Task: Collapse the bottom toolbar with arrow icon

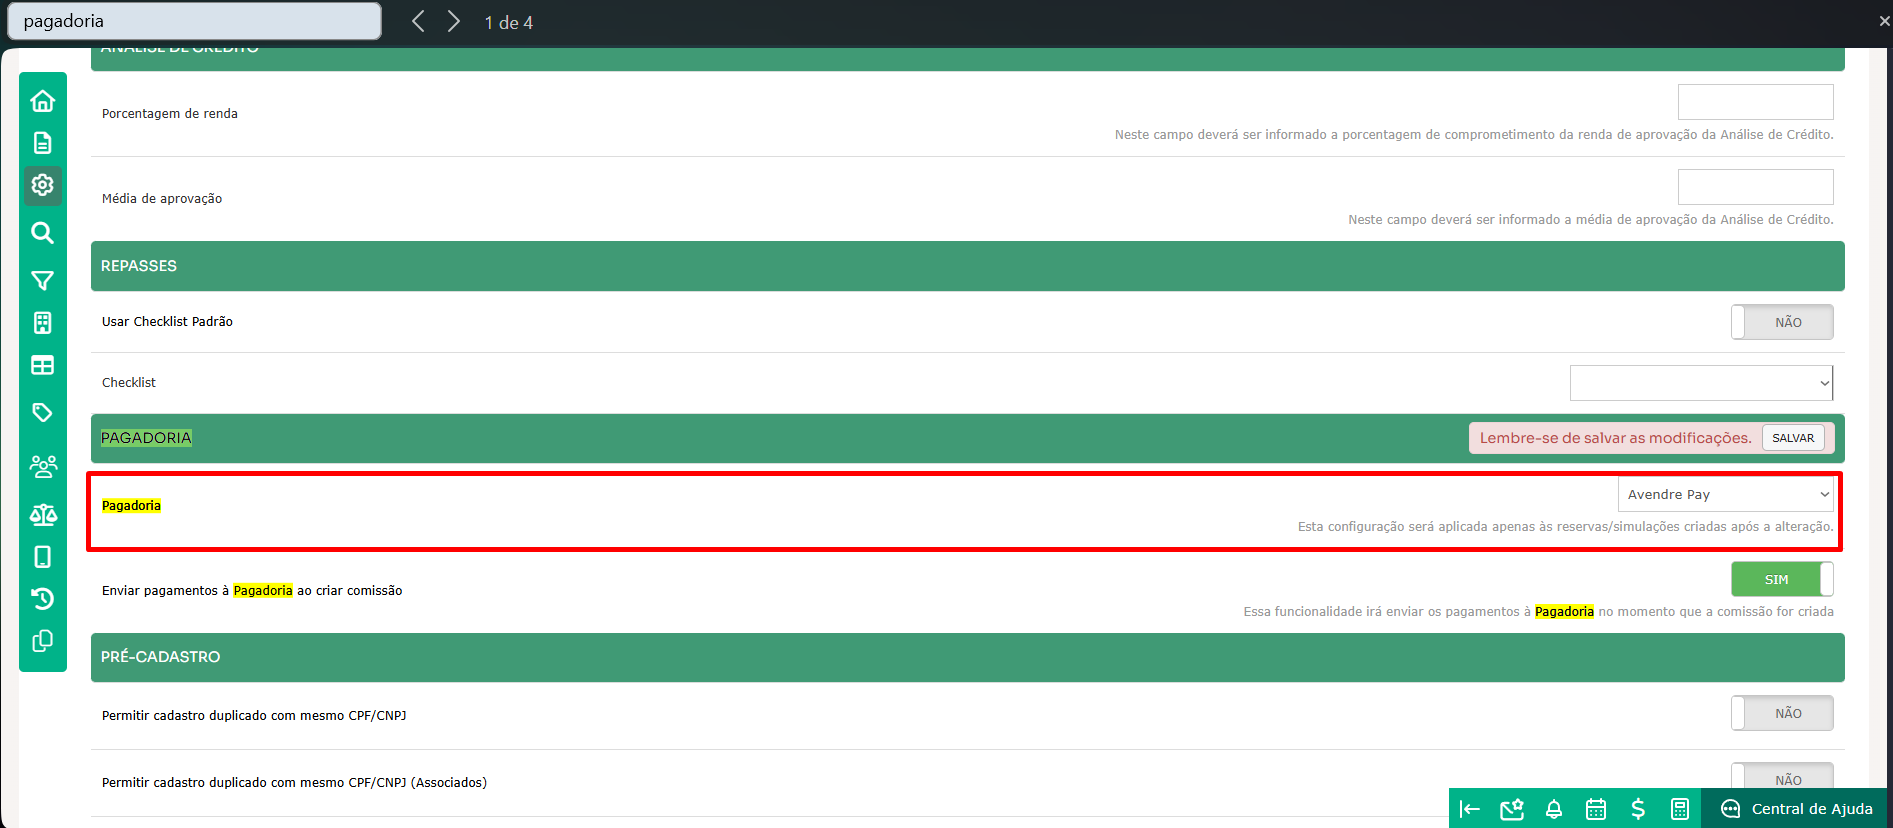Action: tap(1469, 809)
